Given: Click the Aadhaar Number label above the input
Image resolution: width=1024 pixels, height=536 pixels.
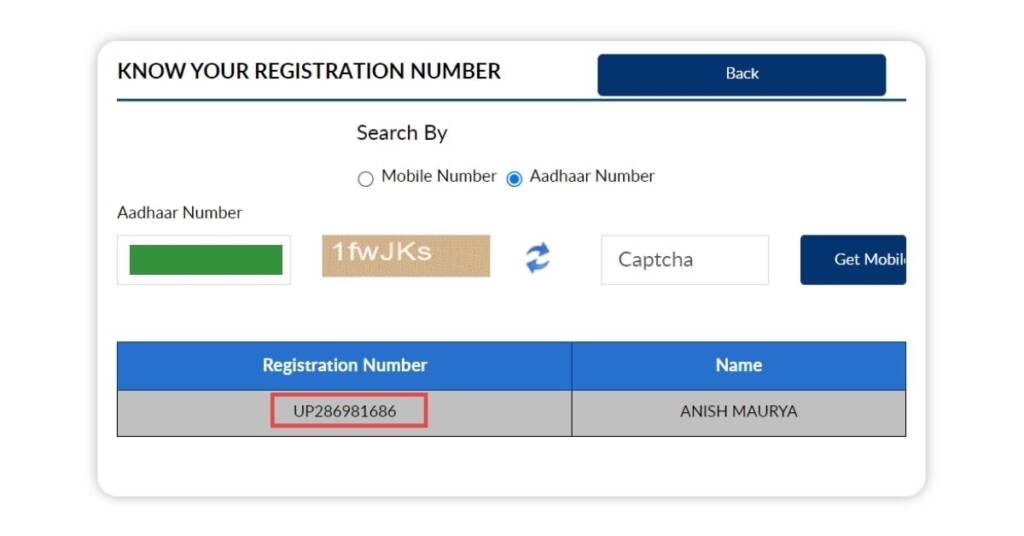Looking at the screenshot, I should [180, 213].
